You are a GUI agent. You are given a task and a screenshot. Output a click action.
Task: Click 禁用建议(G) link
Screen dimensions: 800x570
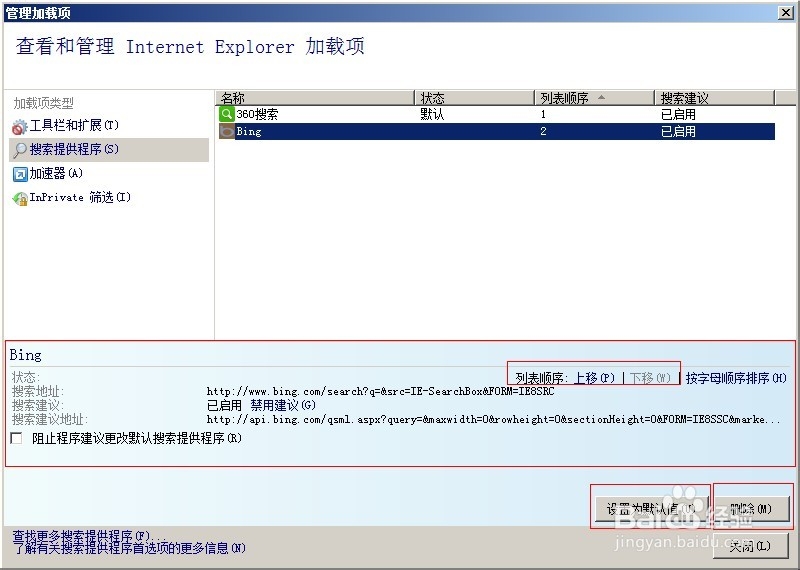[283, 406]
